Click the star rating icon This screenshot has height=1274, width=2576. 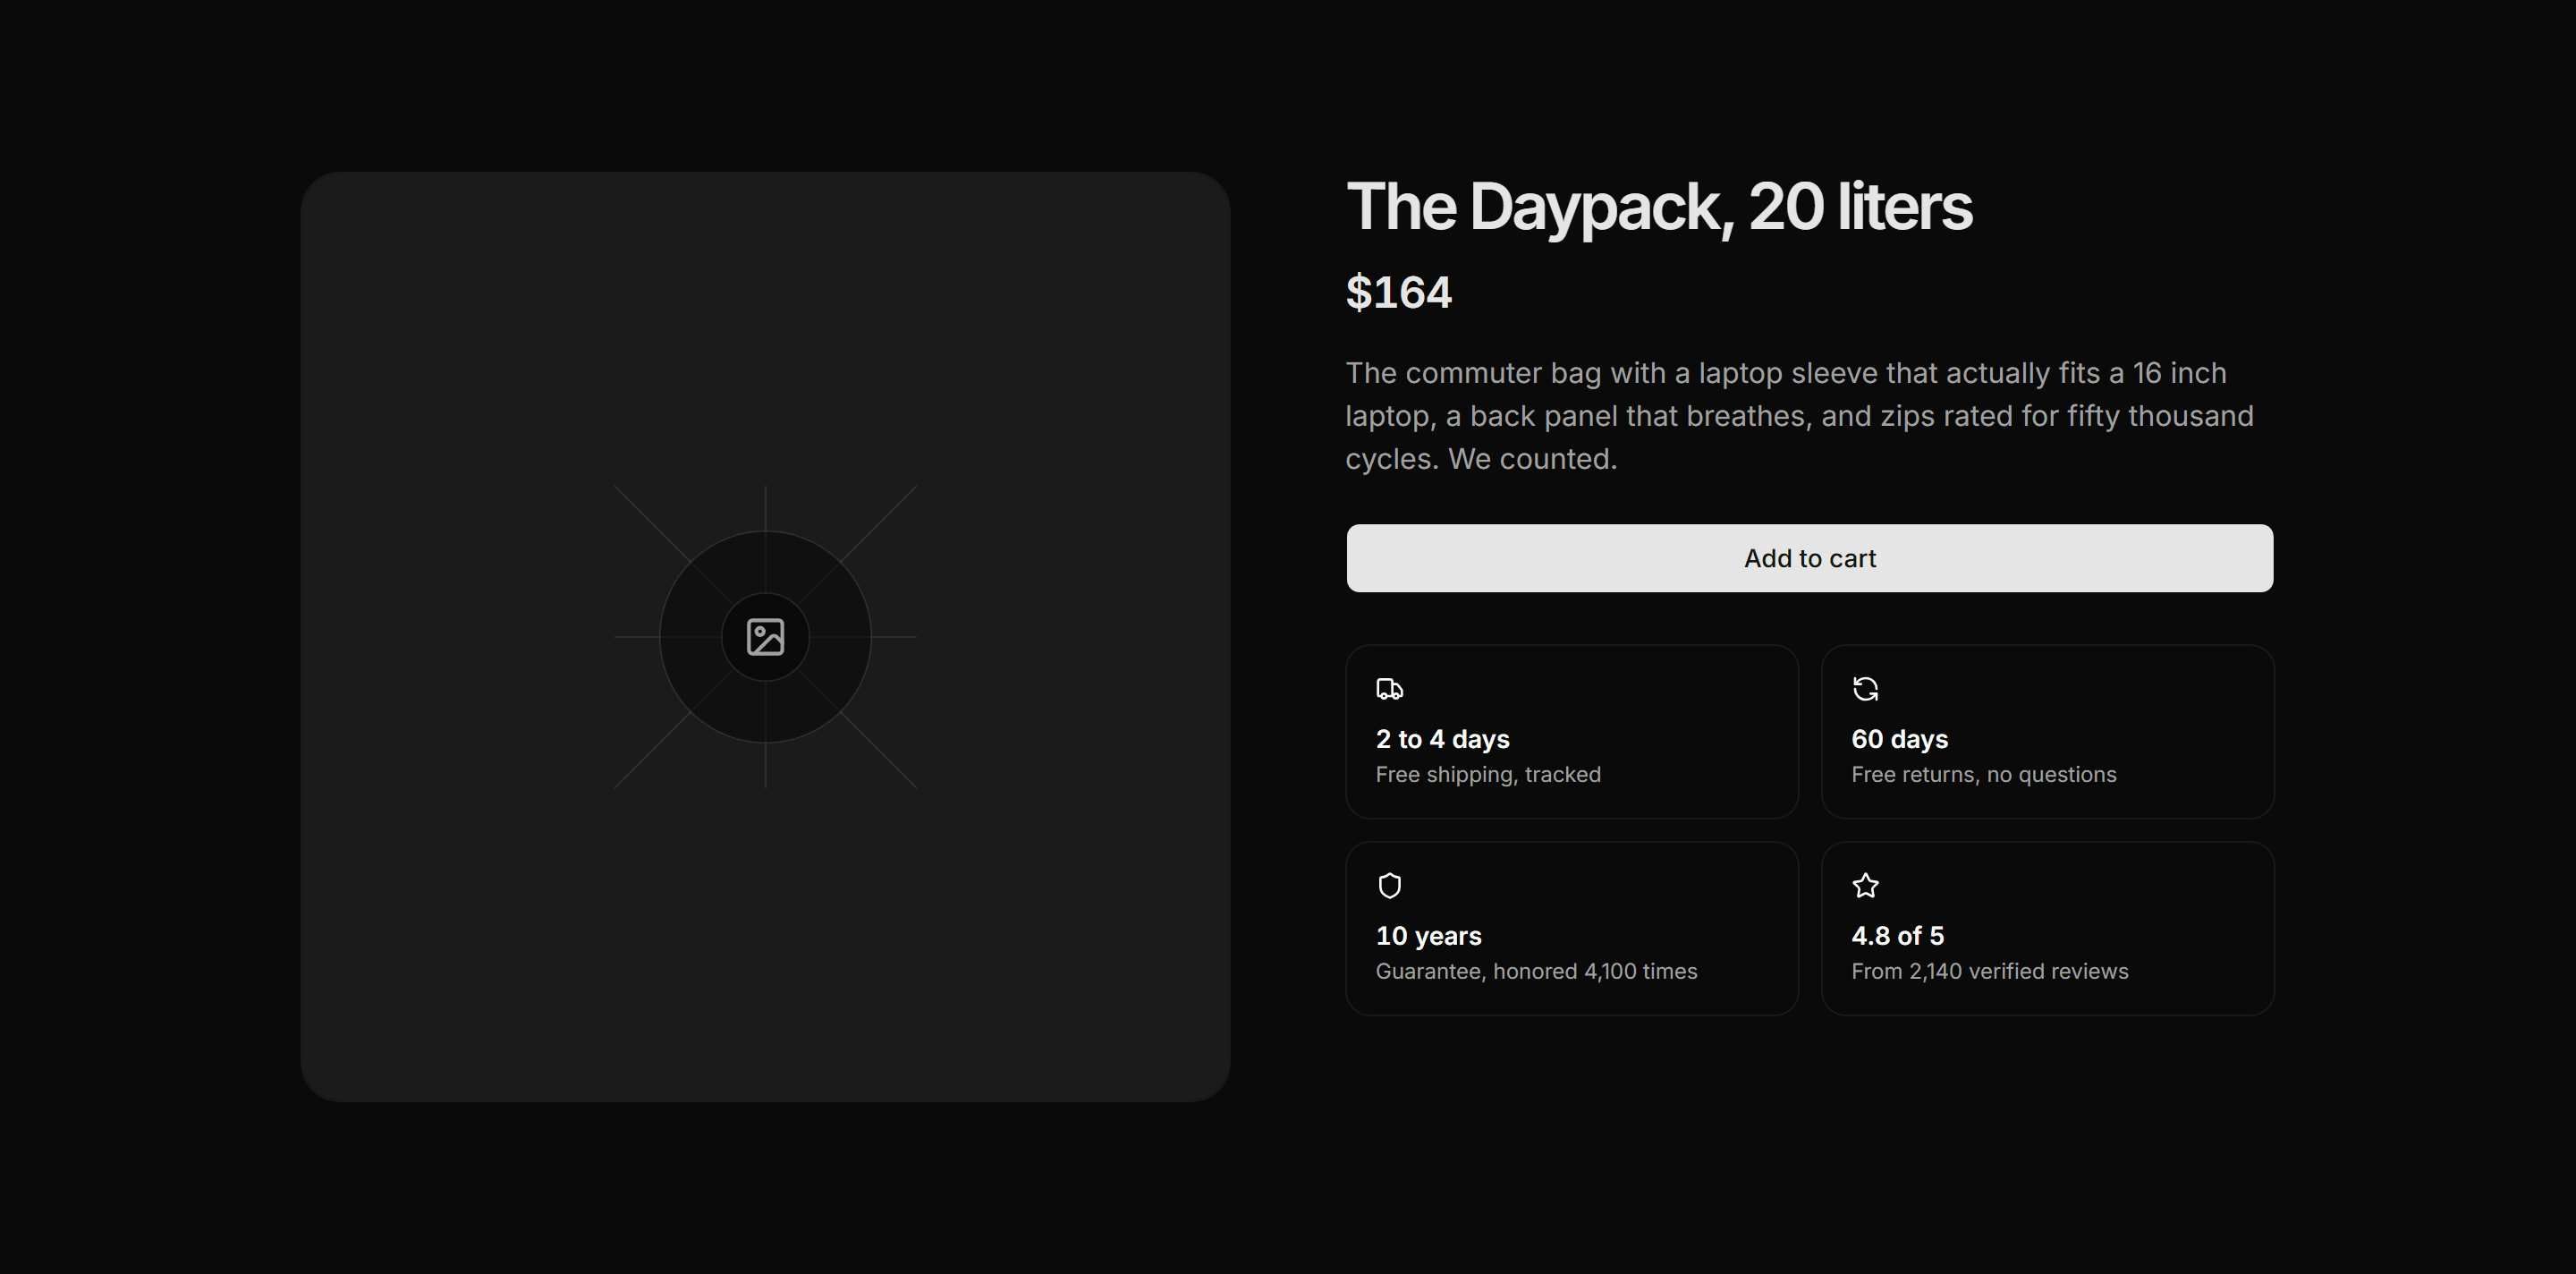point(1865,886)
